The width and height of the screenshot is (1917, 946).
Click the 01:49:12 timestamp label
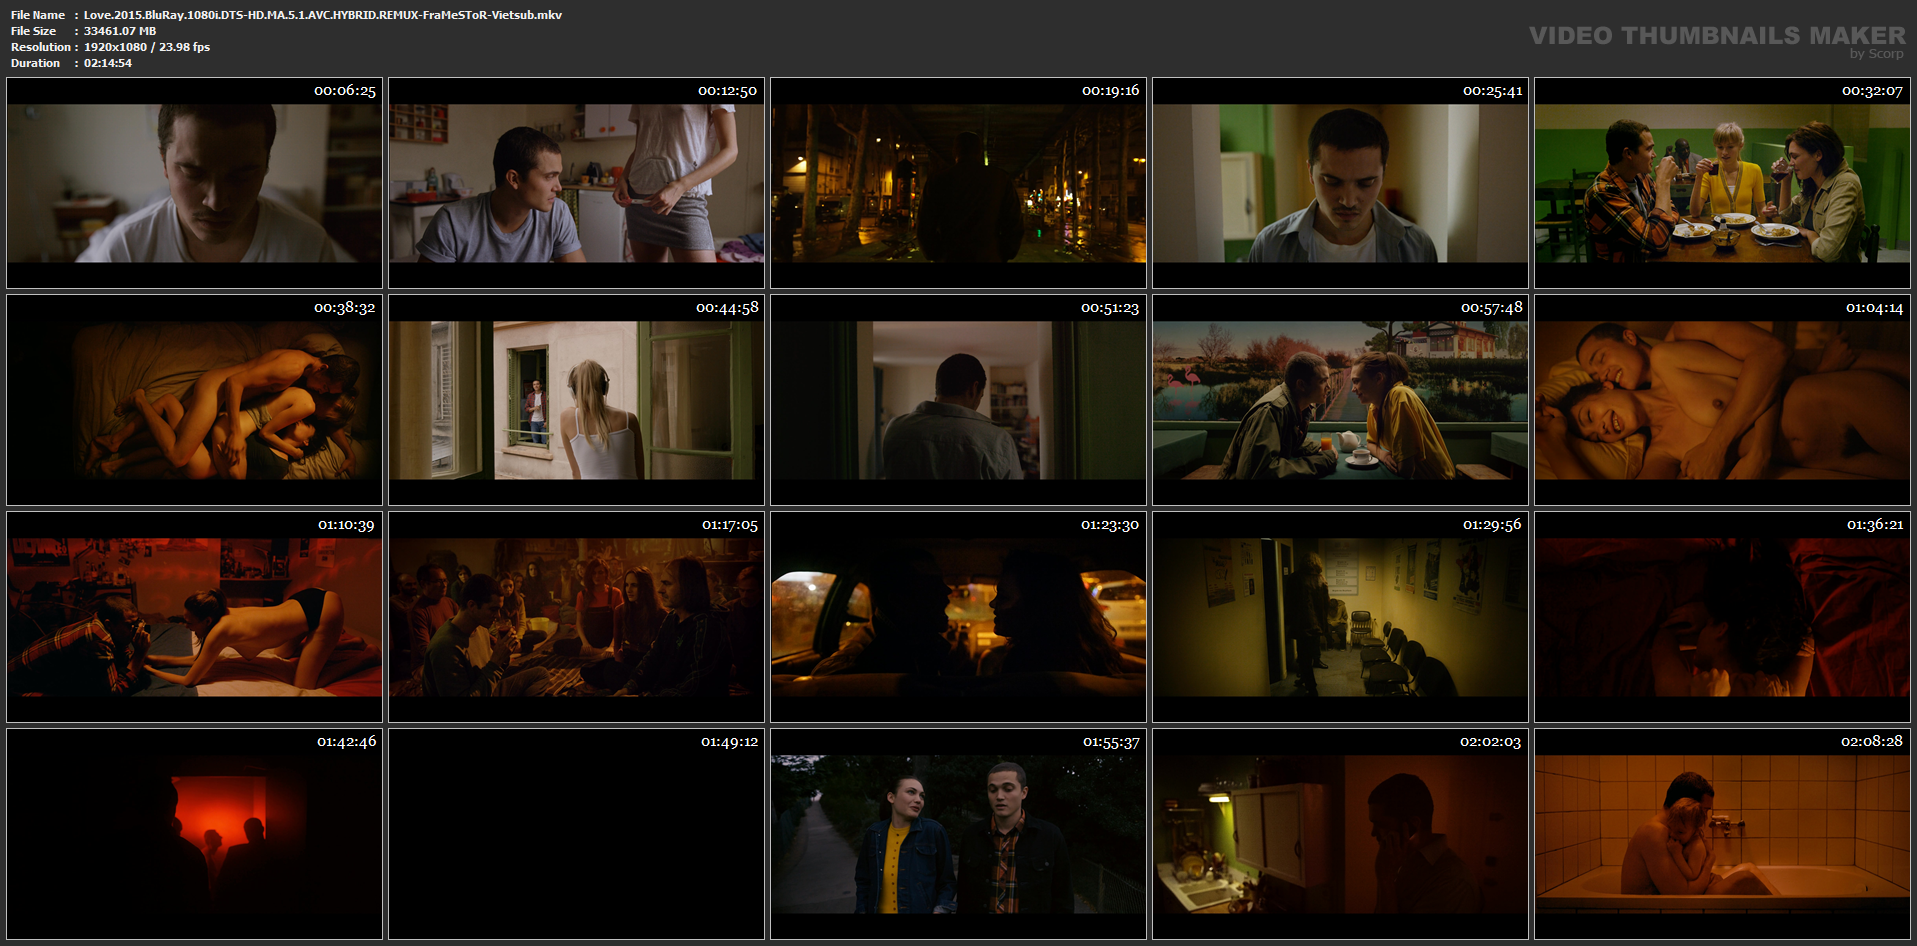(x=730, y=742)
